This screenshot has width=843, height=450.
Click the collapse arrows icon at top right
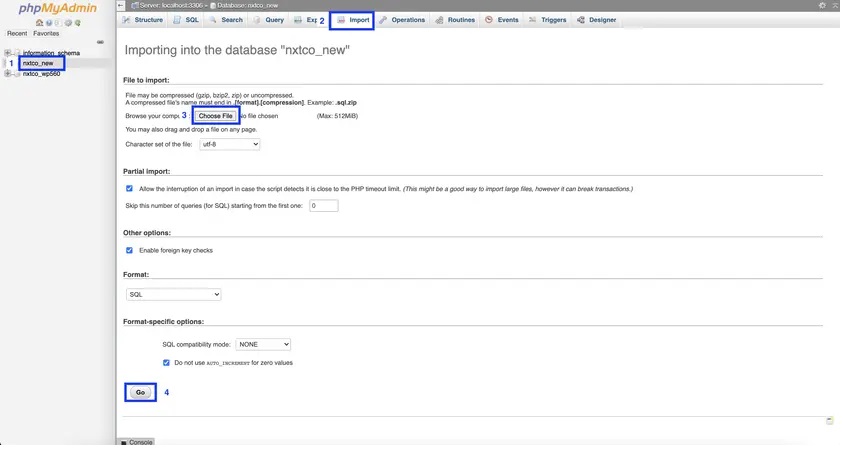tap(837, 5)
